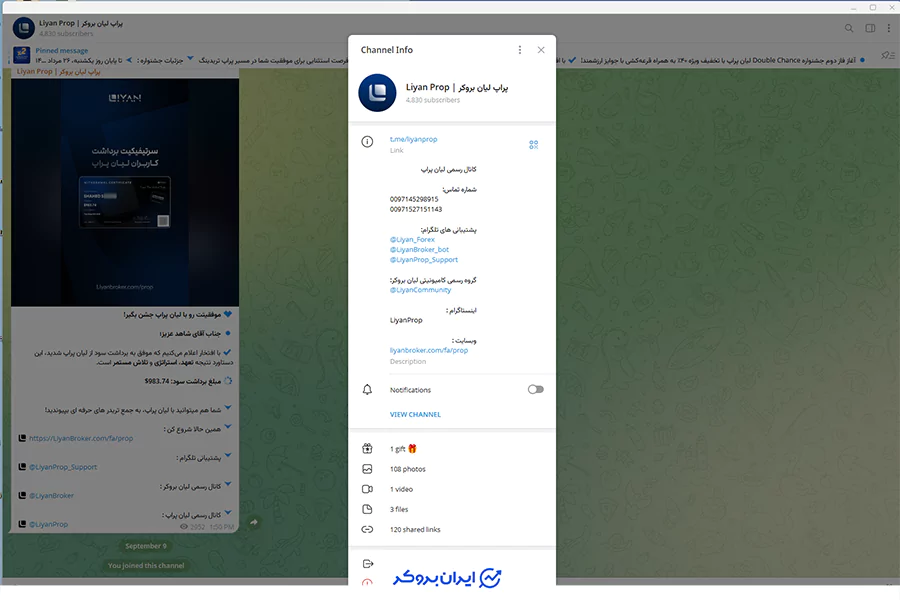900x602 pixels.
Task: Click the VIEW CHANNEL button
Action: point(414,414)
